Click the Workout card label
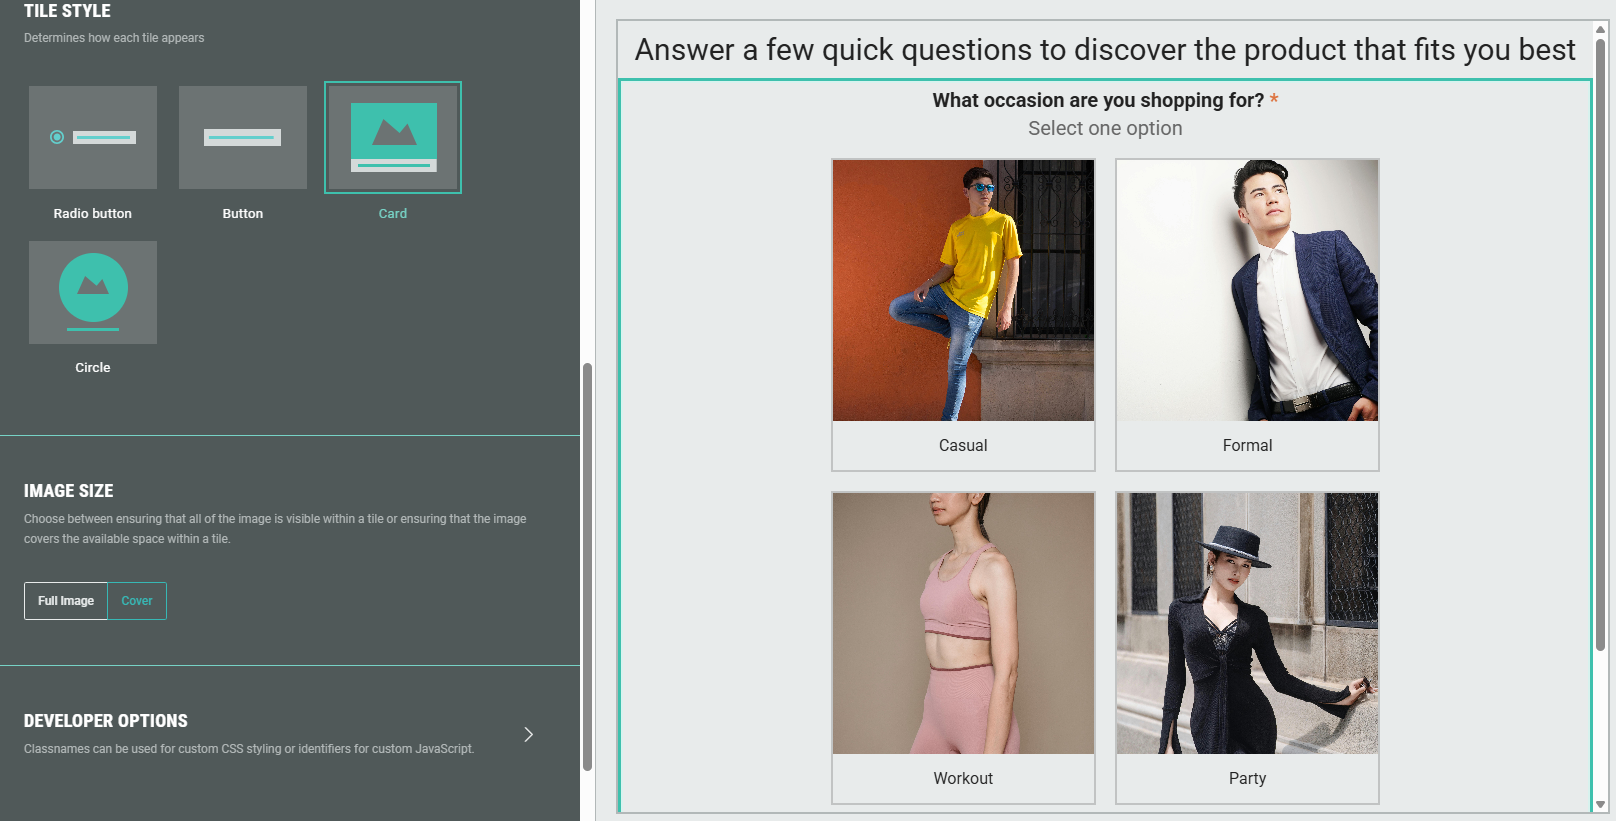The height and width of the screenshot is (821, 1616). [963, 779]
